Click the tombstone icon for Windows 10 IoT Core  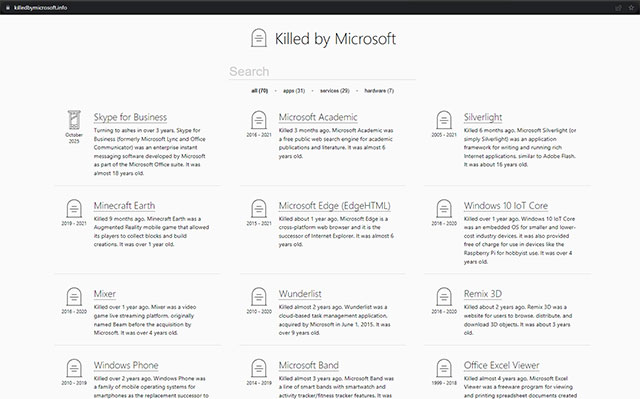[444, 208]
